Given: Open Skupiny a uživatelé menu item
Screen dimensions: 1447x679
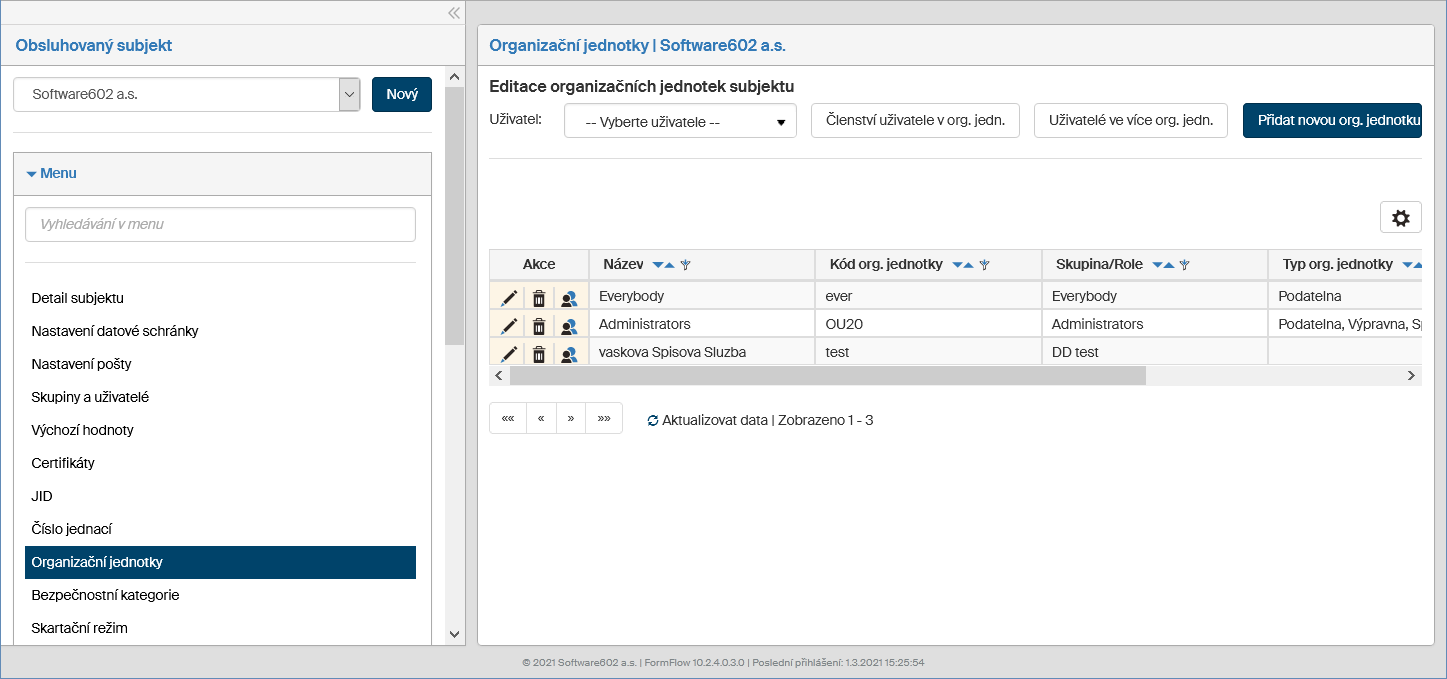Looking at the screenshot, I should click(90, 397).
